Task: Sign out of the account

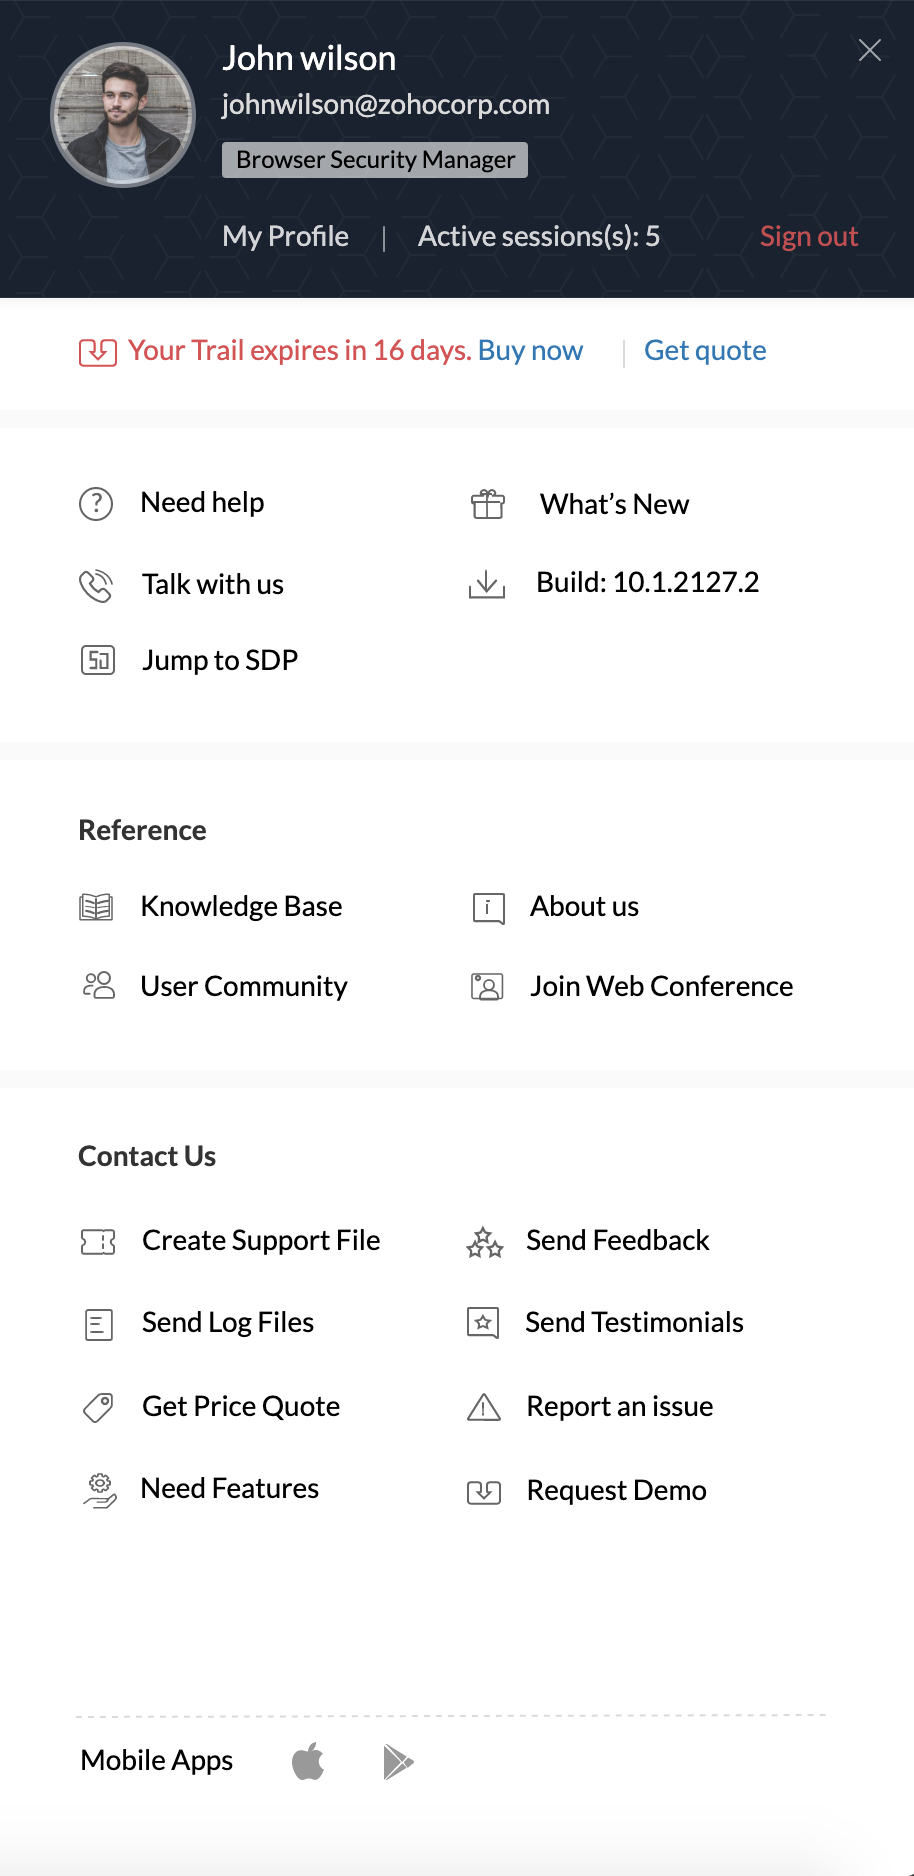Action: [x=809, y=236]
